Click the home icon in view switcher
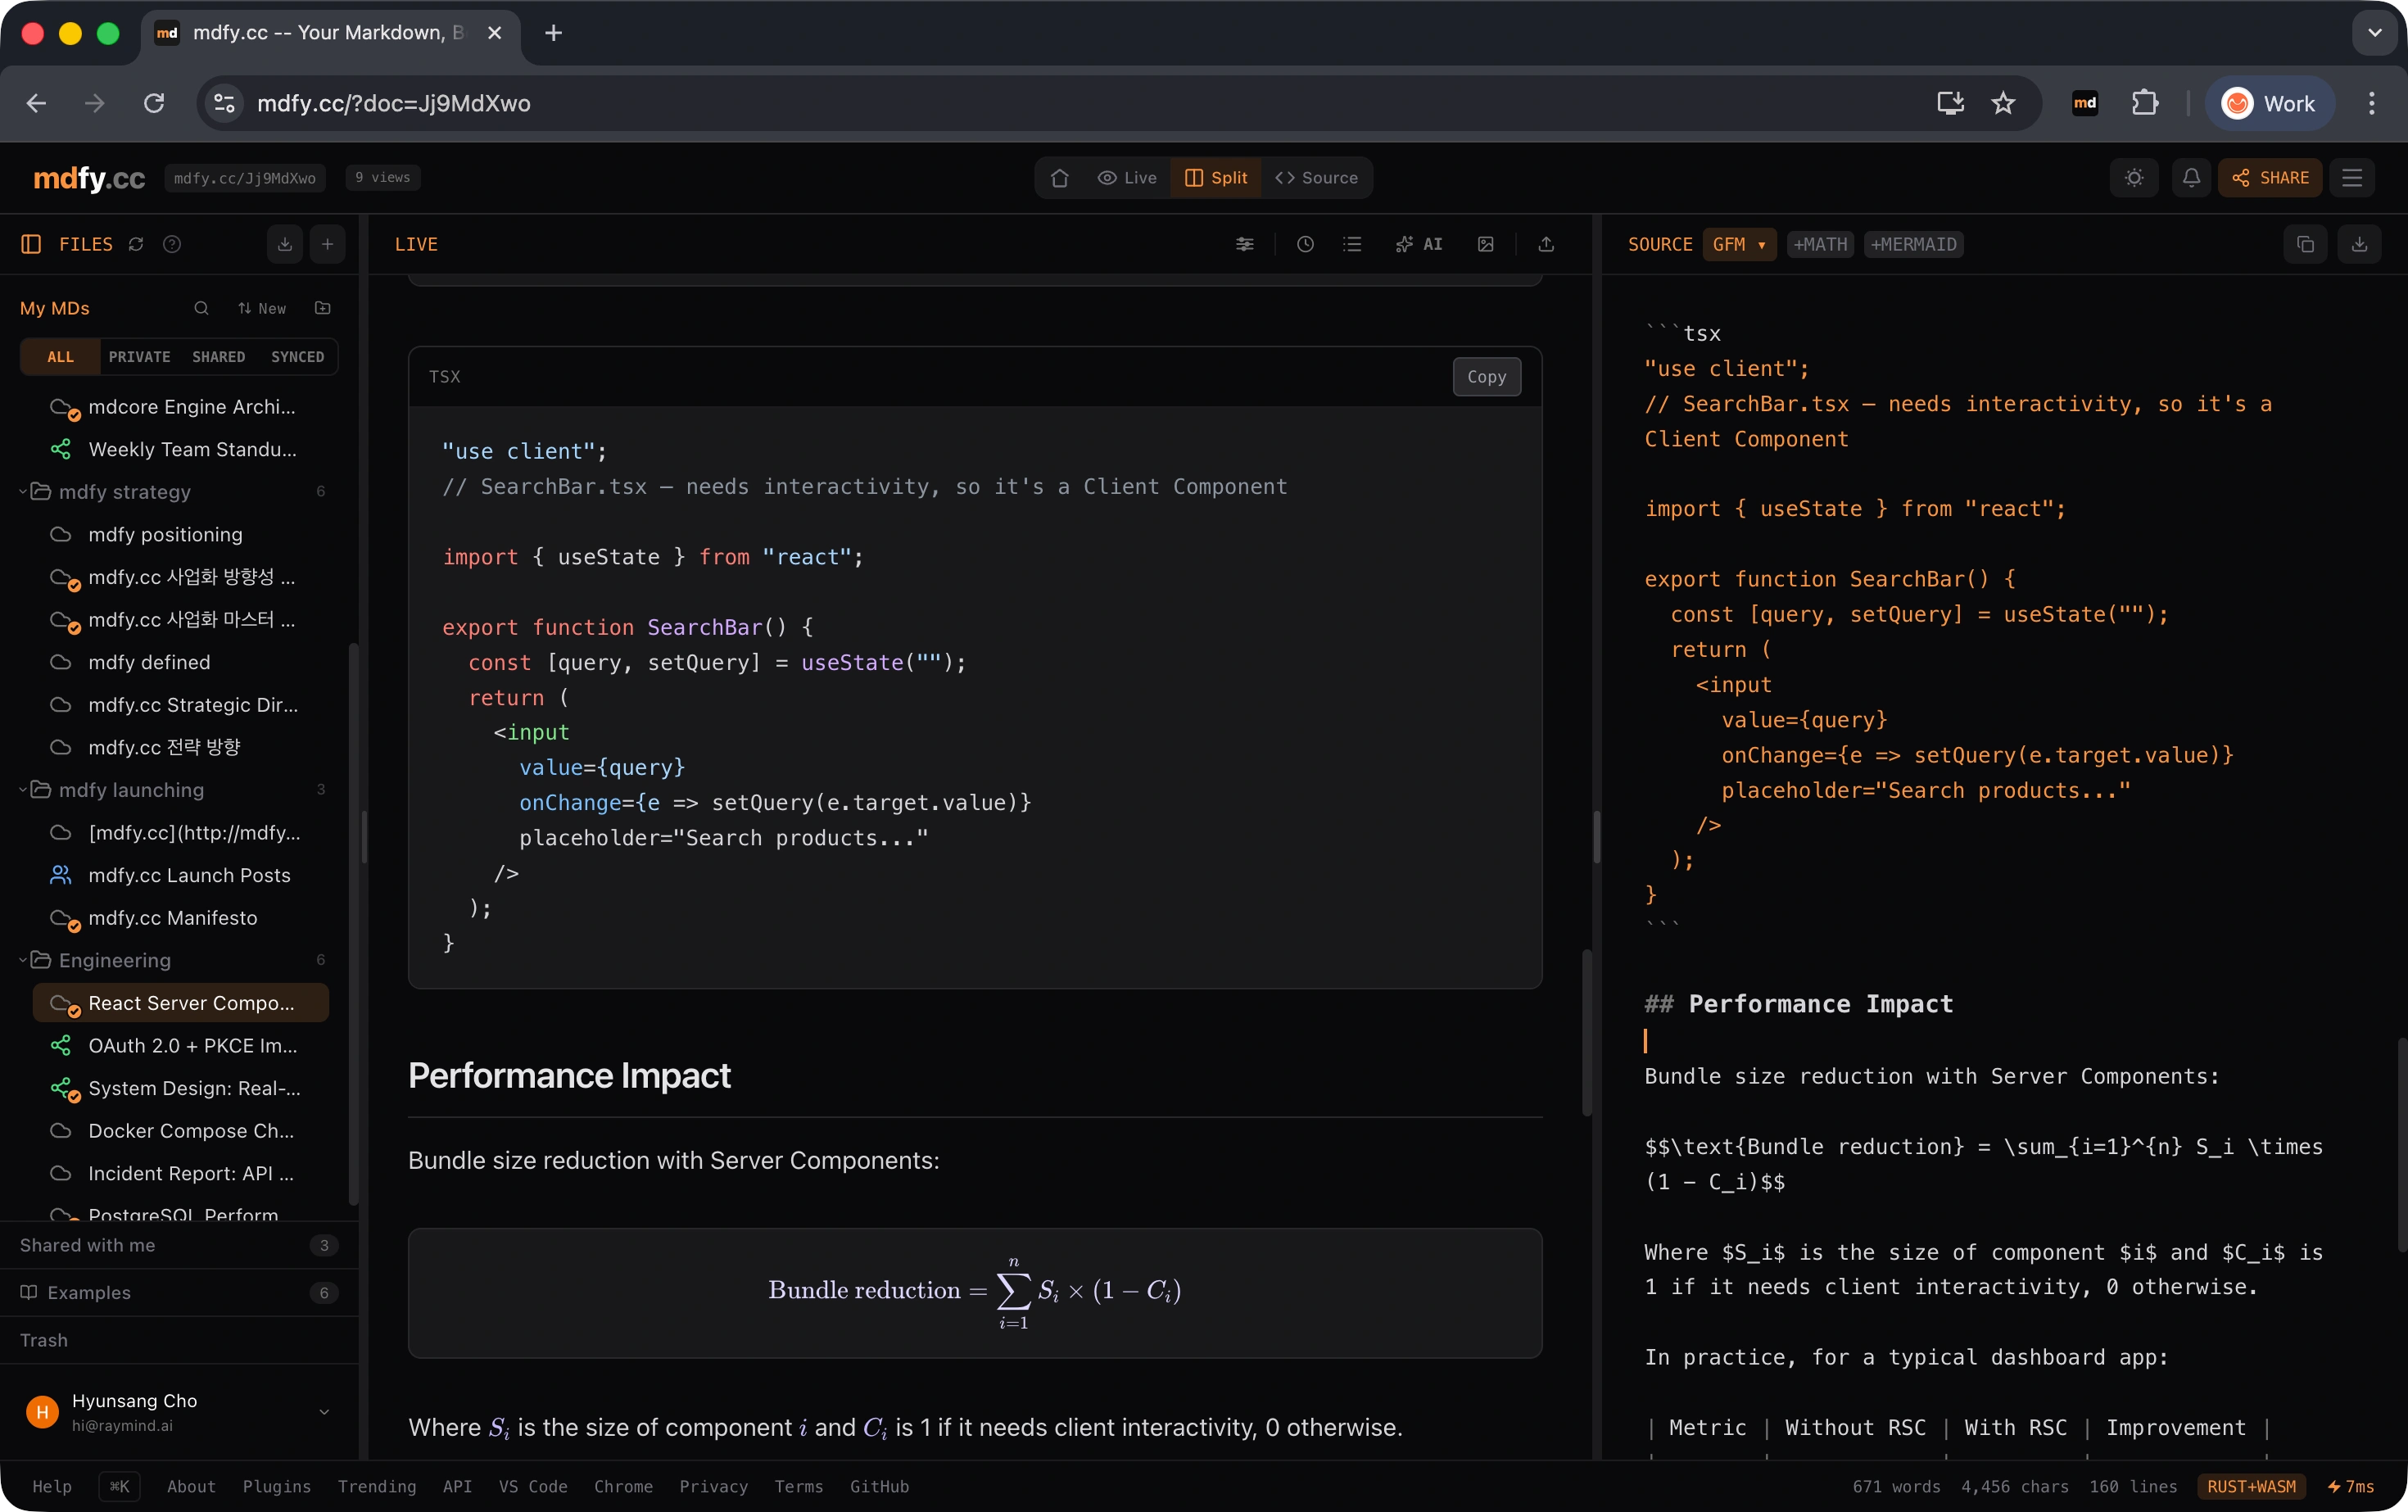 click(x=1060, y=178)
